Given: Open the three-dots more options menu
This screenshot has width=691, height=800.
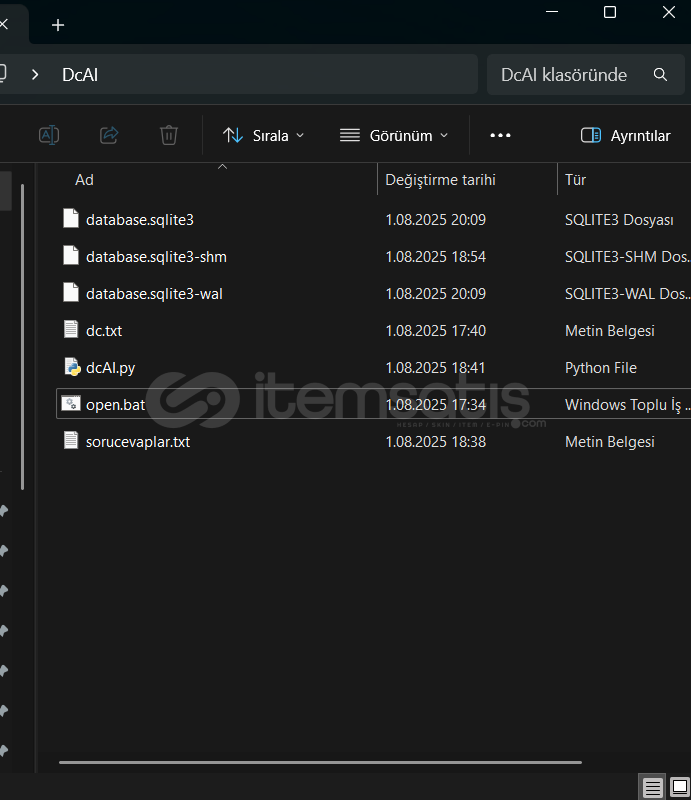Looking at the screenshot, I should point(500,135).
